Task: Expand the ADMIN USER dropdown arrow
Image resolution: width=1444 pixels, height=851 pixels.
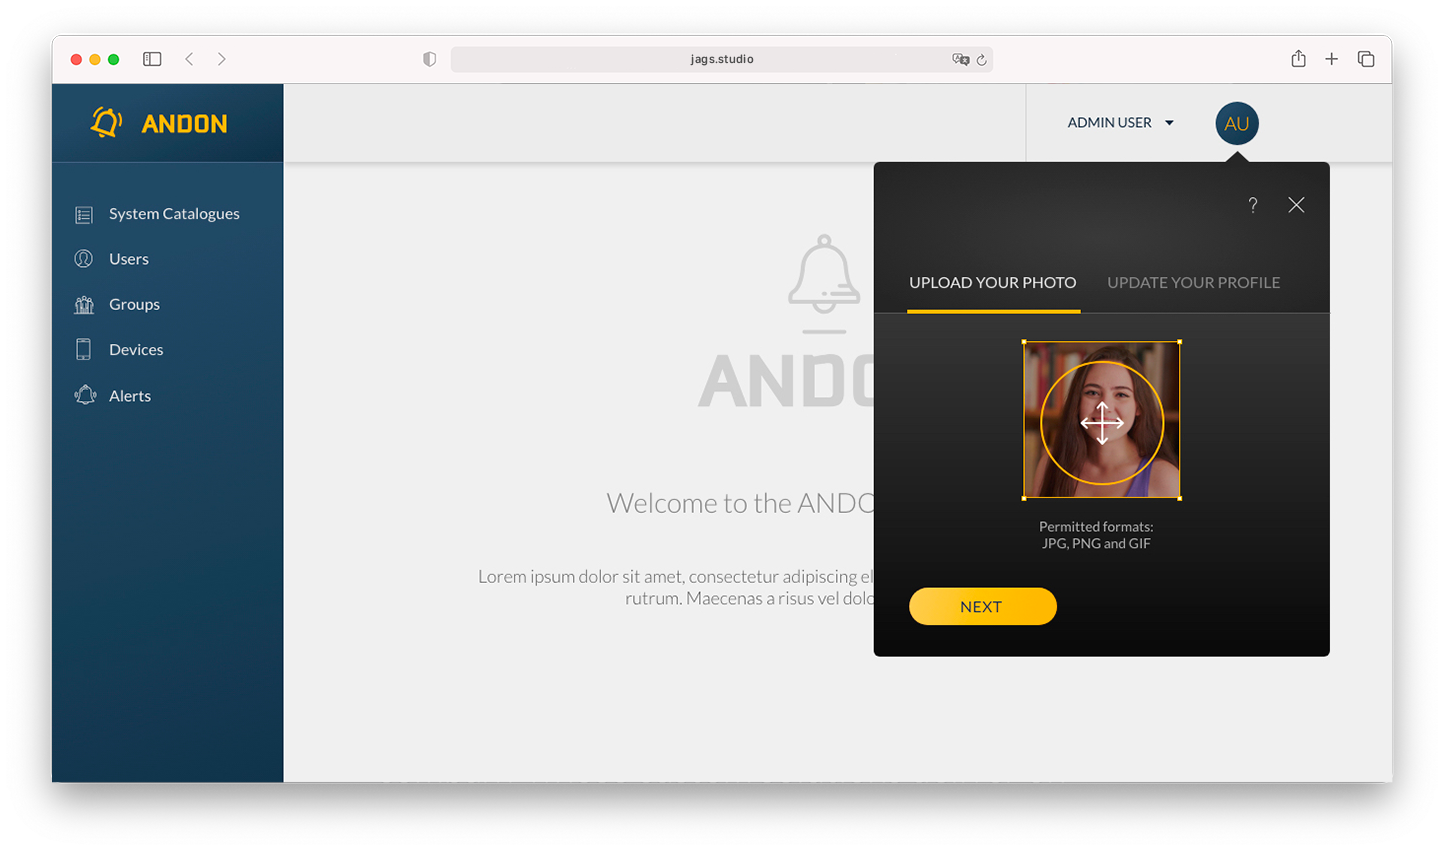Action: click(1169, 123)
